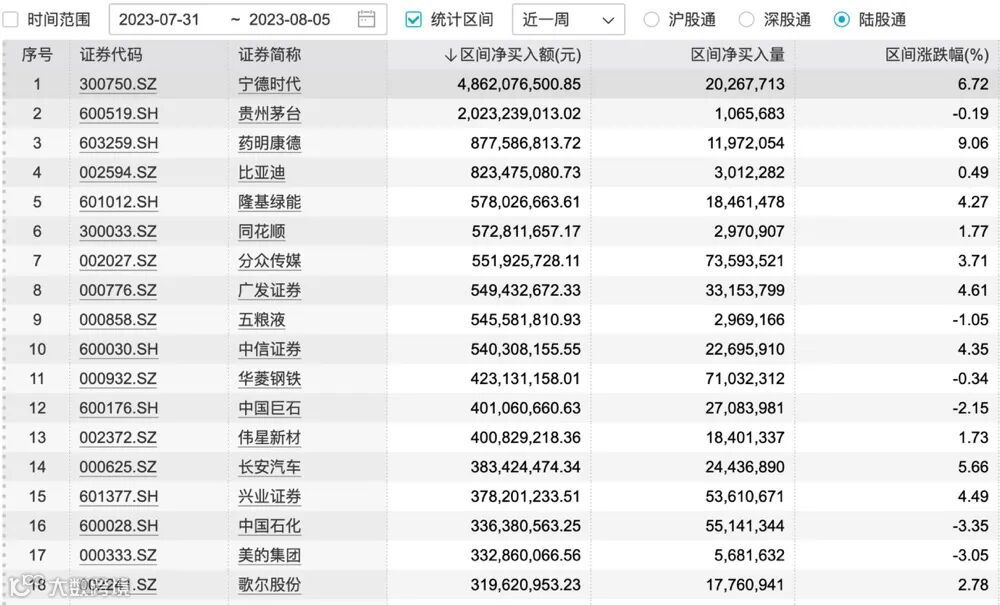Screen dimensions: 1000x605
Task: Open the 兴业证券 stock name link
Action: coord(270,496)
